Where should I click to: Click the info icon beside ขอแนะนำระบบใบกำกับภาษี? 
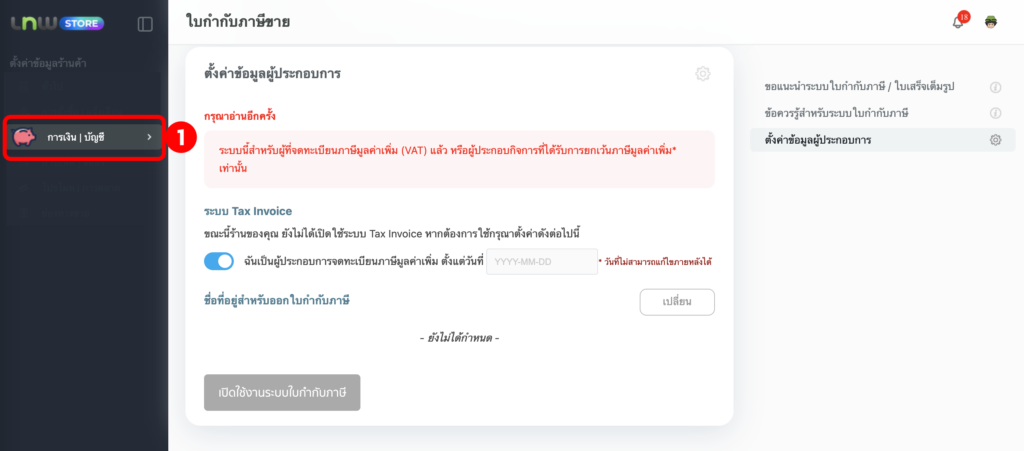[x=995, y=87]
